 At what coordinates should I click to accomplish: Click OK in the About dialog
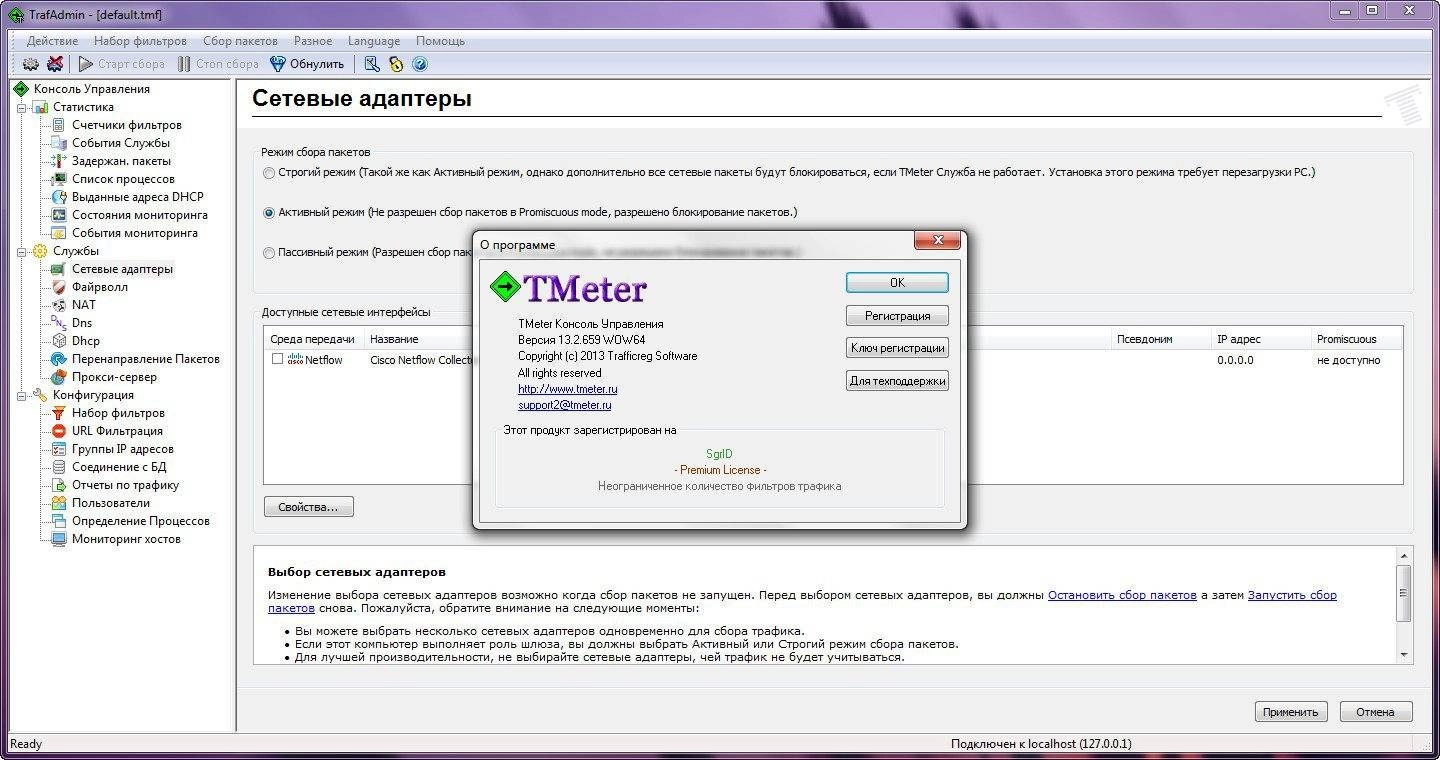coord(897,283)
